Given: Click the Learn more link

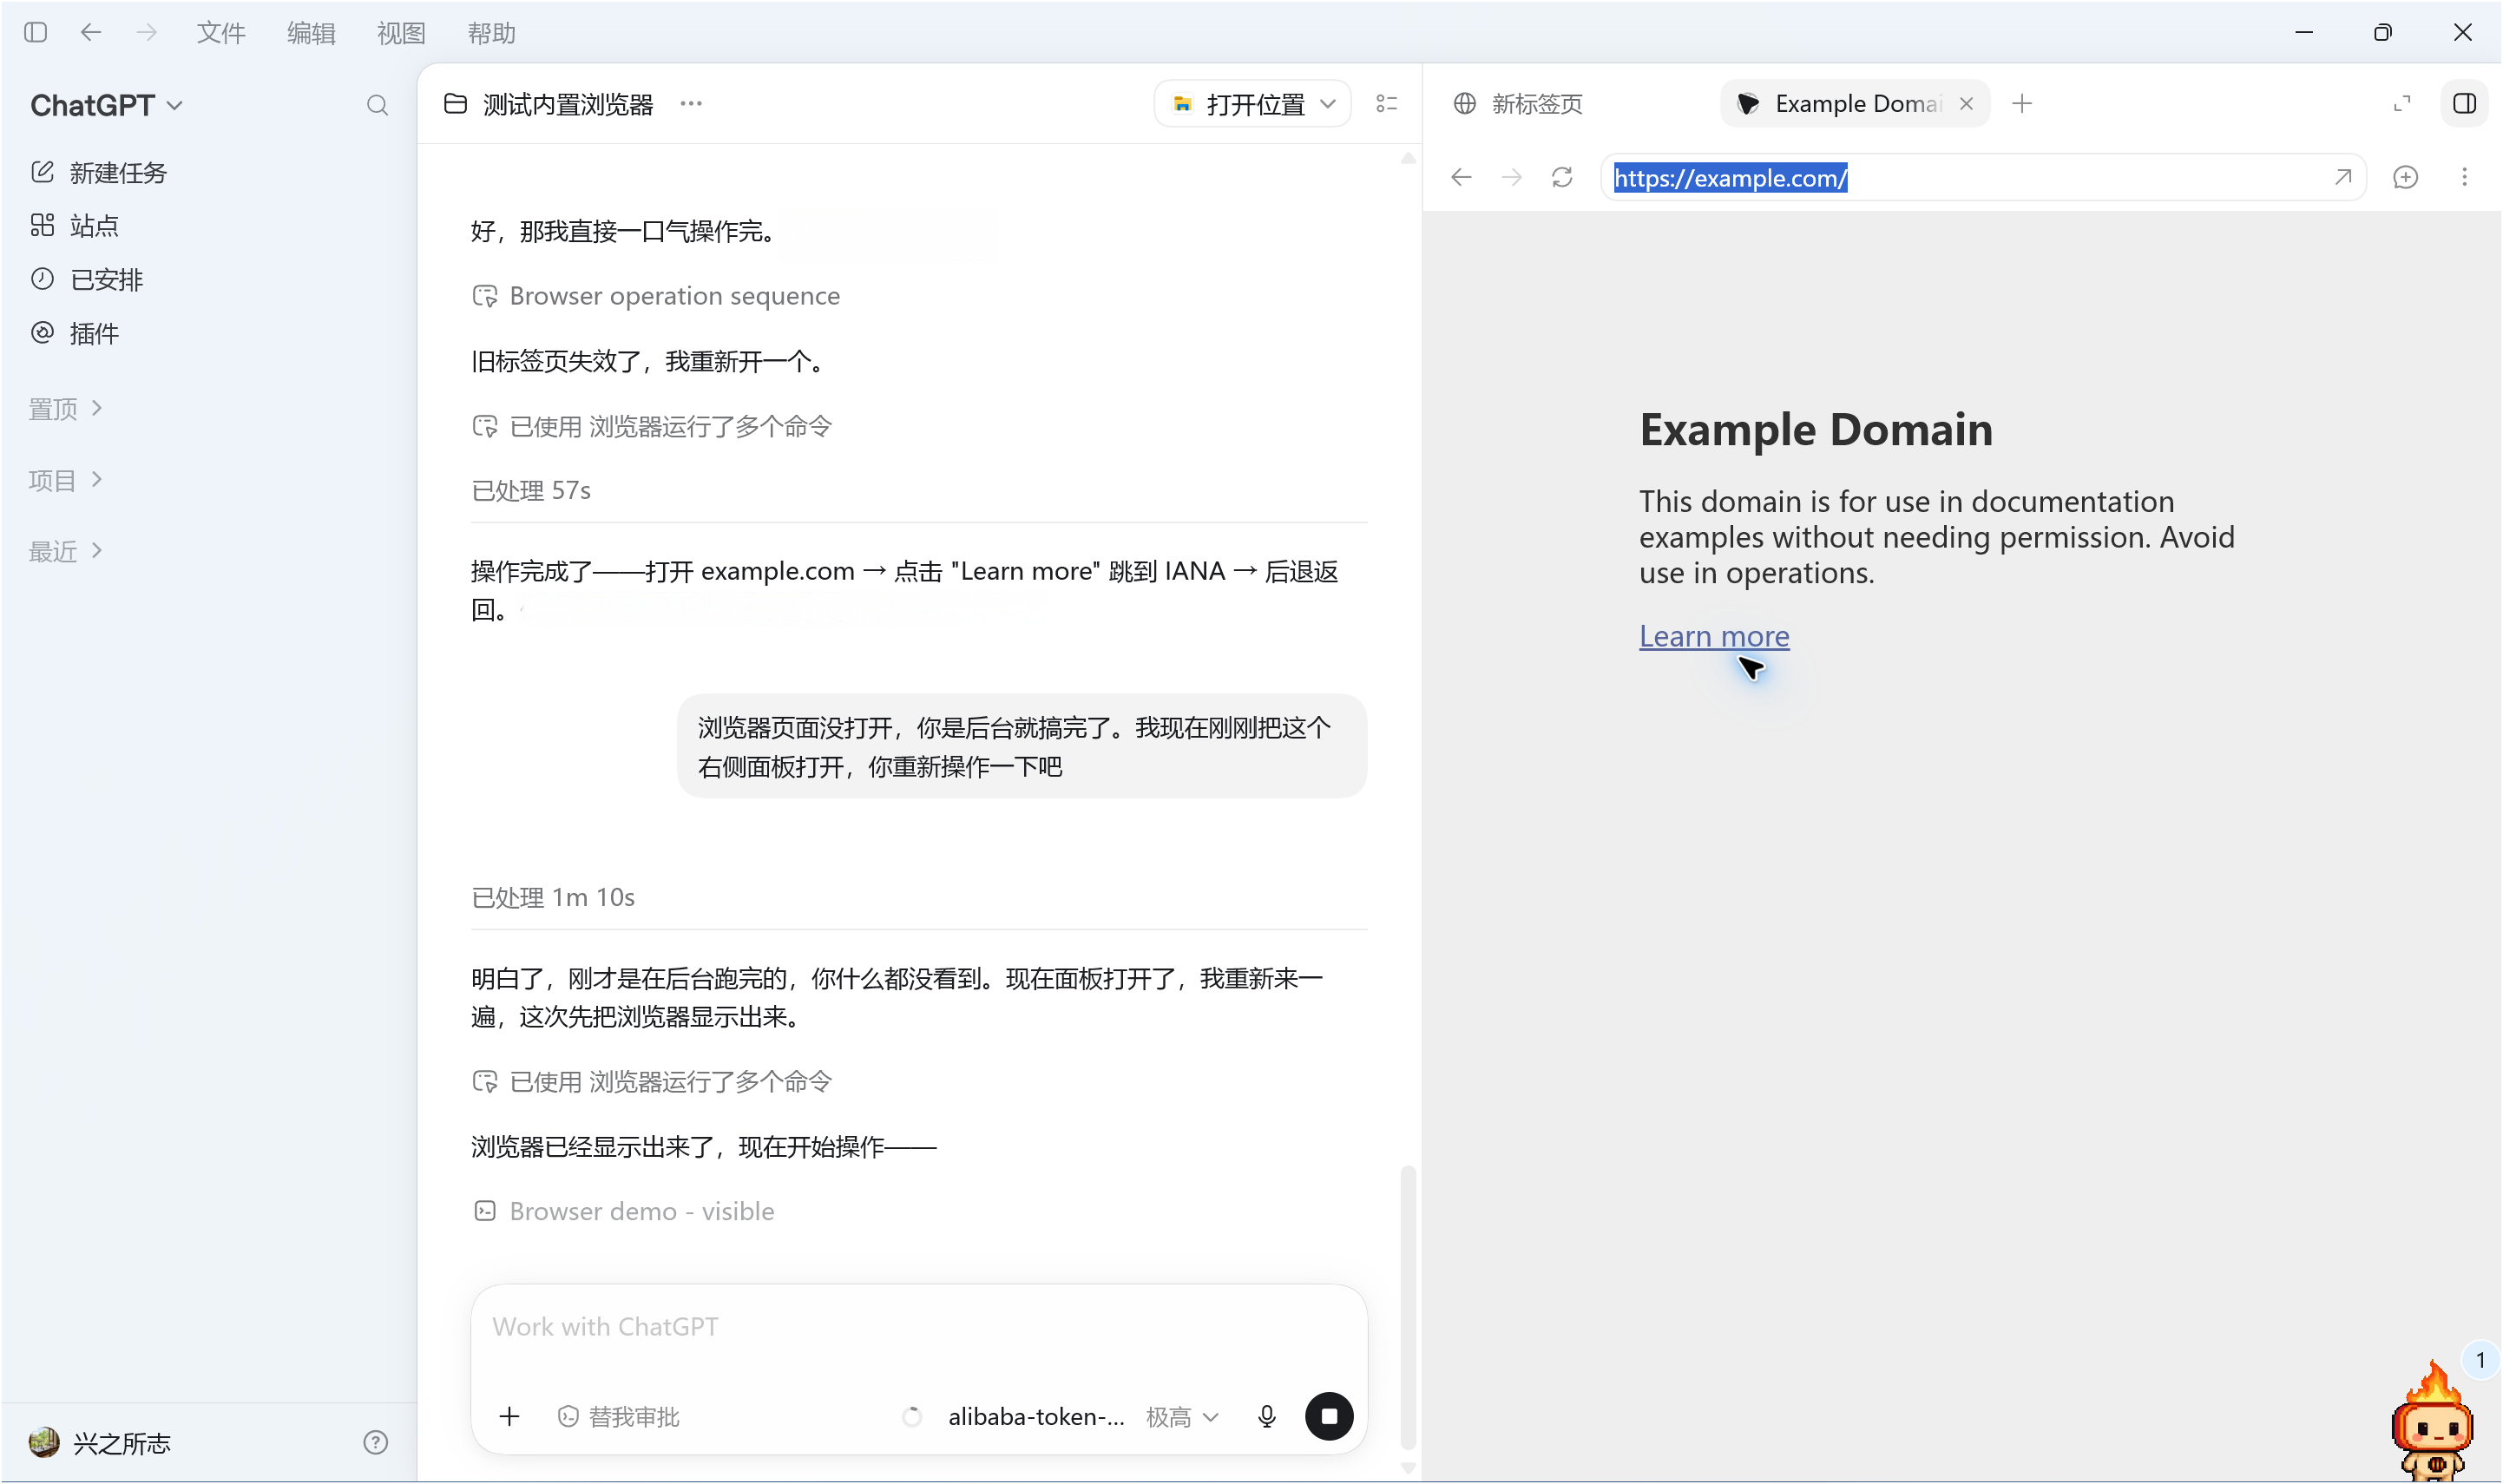Looking at the screenshot, I should [x=1714, y=636].
